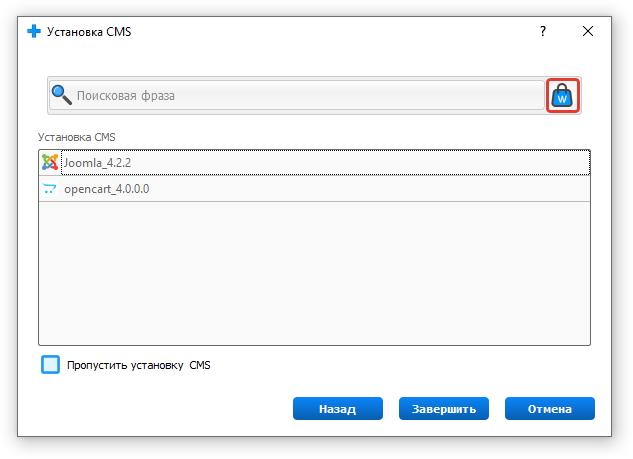The height and width of the screenshot is (459, 633).
Task: Open the CMS marketplace shopping bag icon
Action: click(x=562, y=96)
